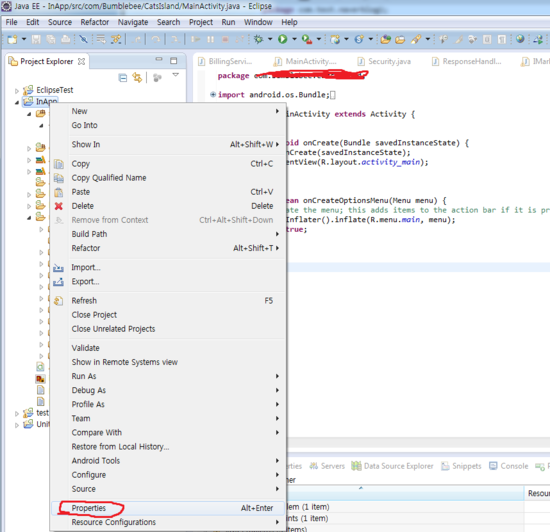Open the Resource Configurations submenu

pyautogui.click(x=168, y=522)
